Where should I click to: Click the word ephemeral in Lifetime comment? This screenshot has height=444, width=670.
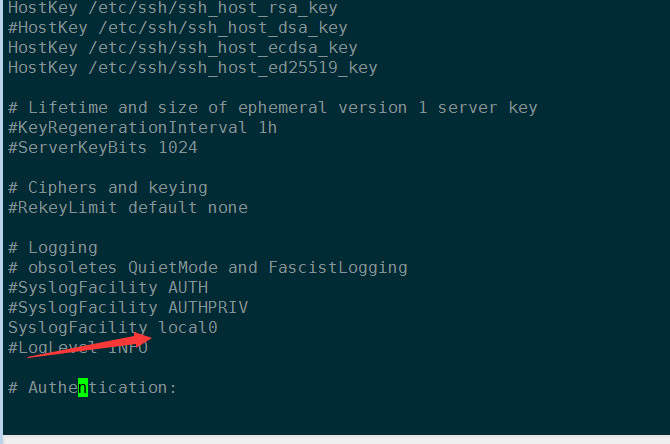pyautogui.click(x=282, y=108)
